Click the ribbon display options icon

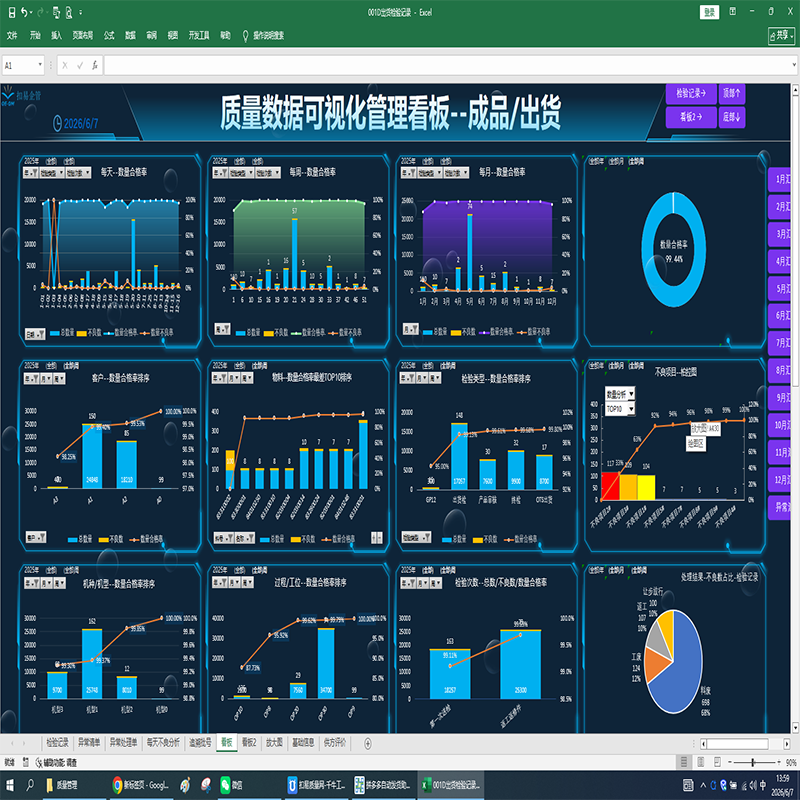[733, 11]
